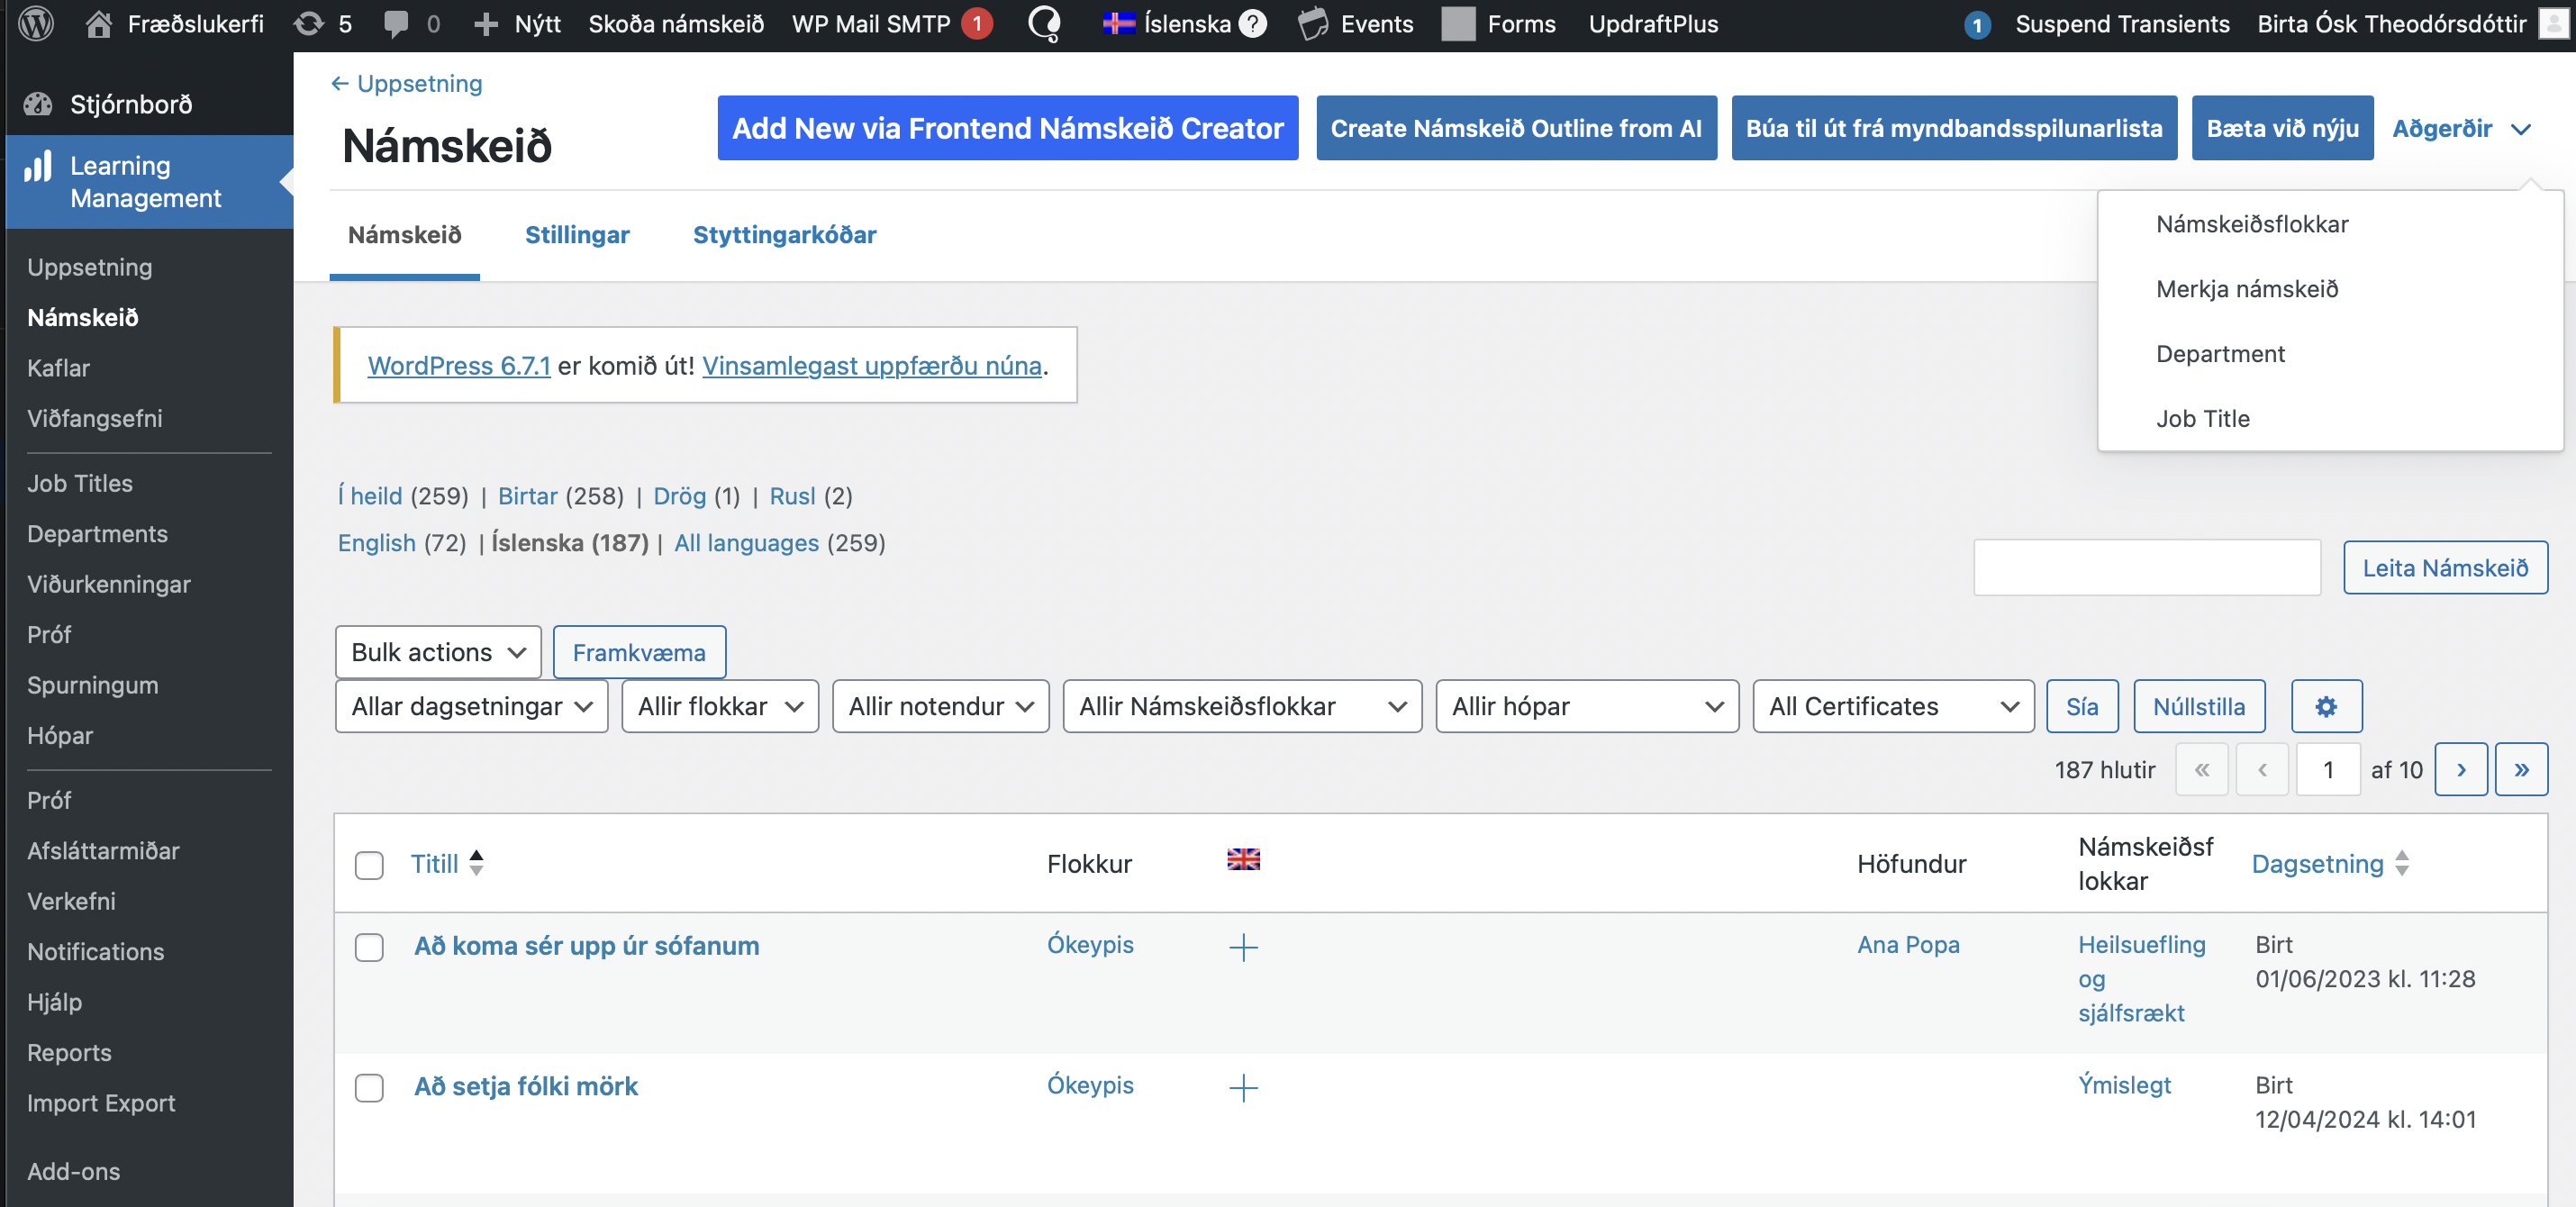Click the WordPress logo icon
The image size is (2576, 1207).
(x=36, y=24)
